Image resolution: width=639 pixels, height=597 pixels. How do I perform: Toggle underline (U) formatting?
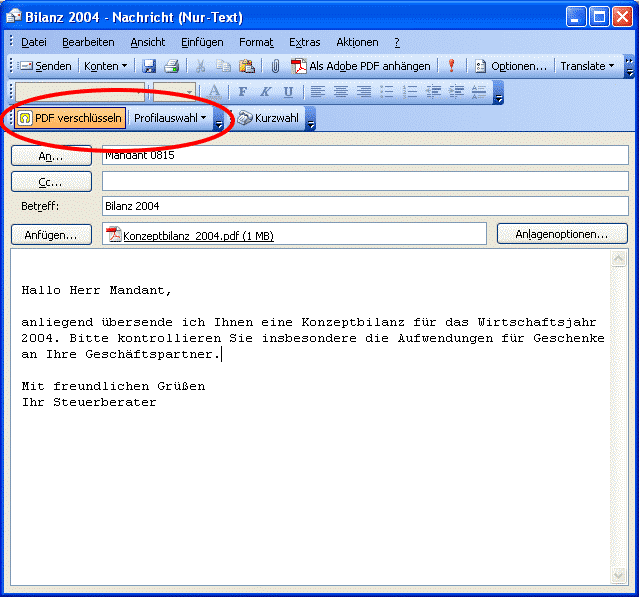tap(288, 92)
